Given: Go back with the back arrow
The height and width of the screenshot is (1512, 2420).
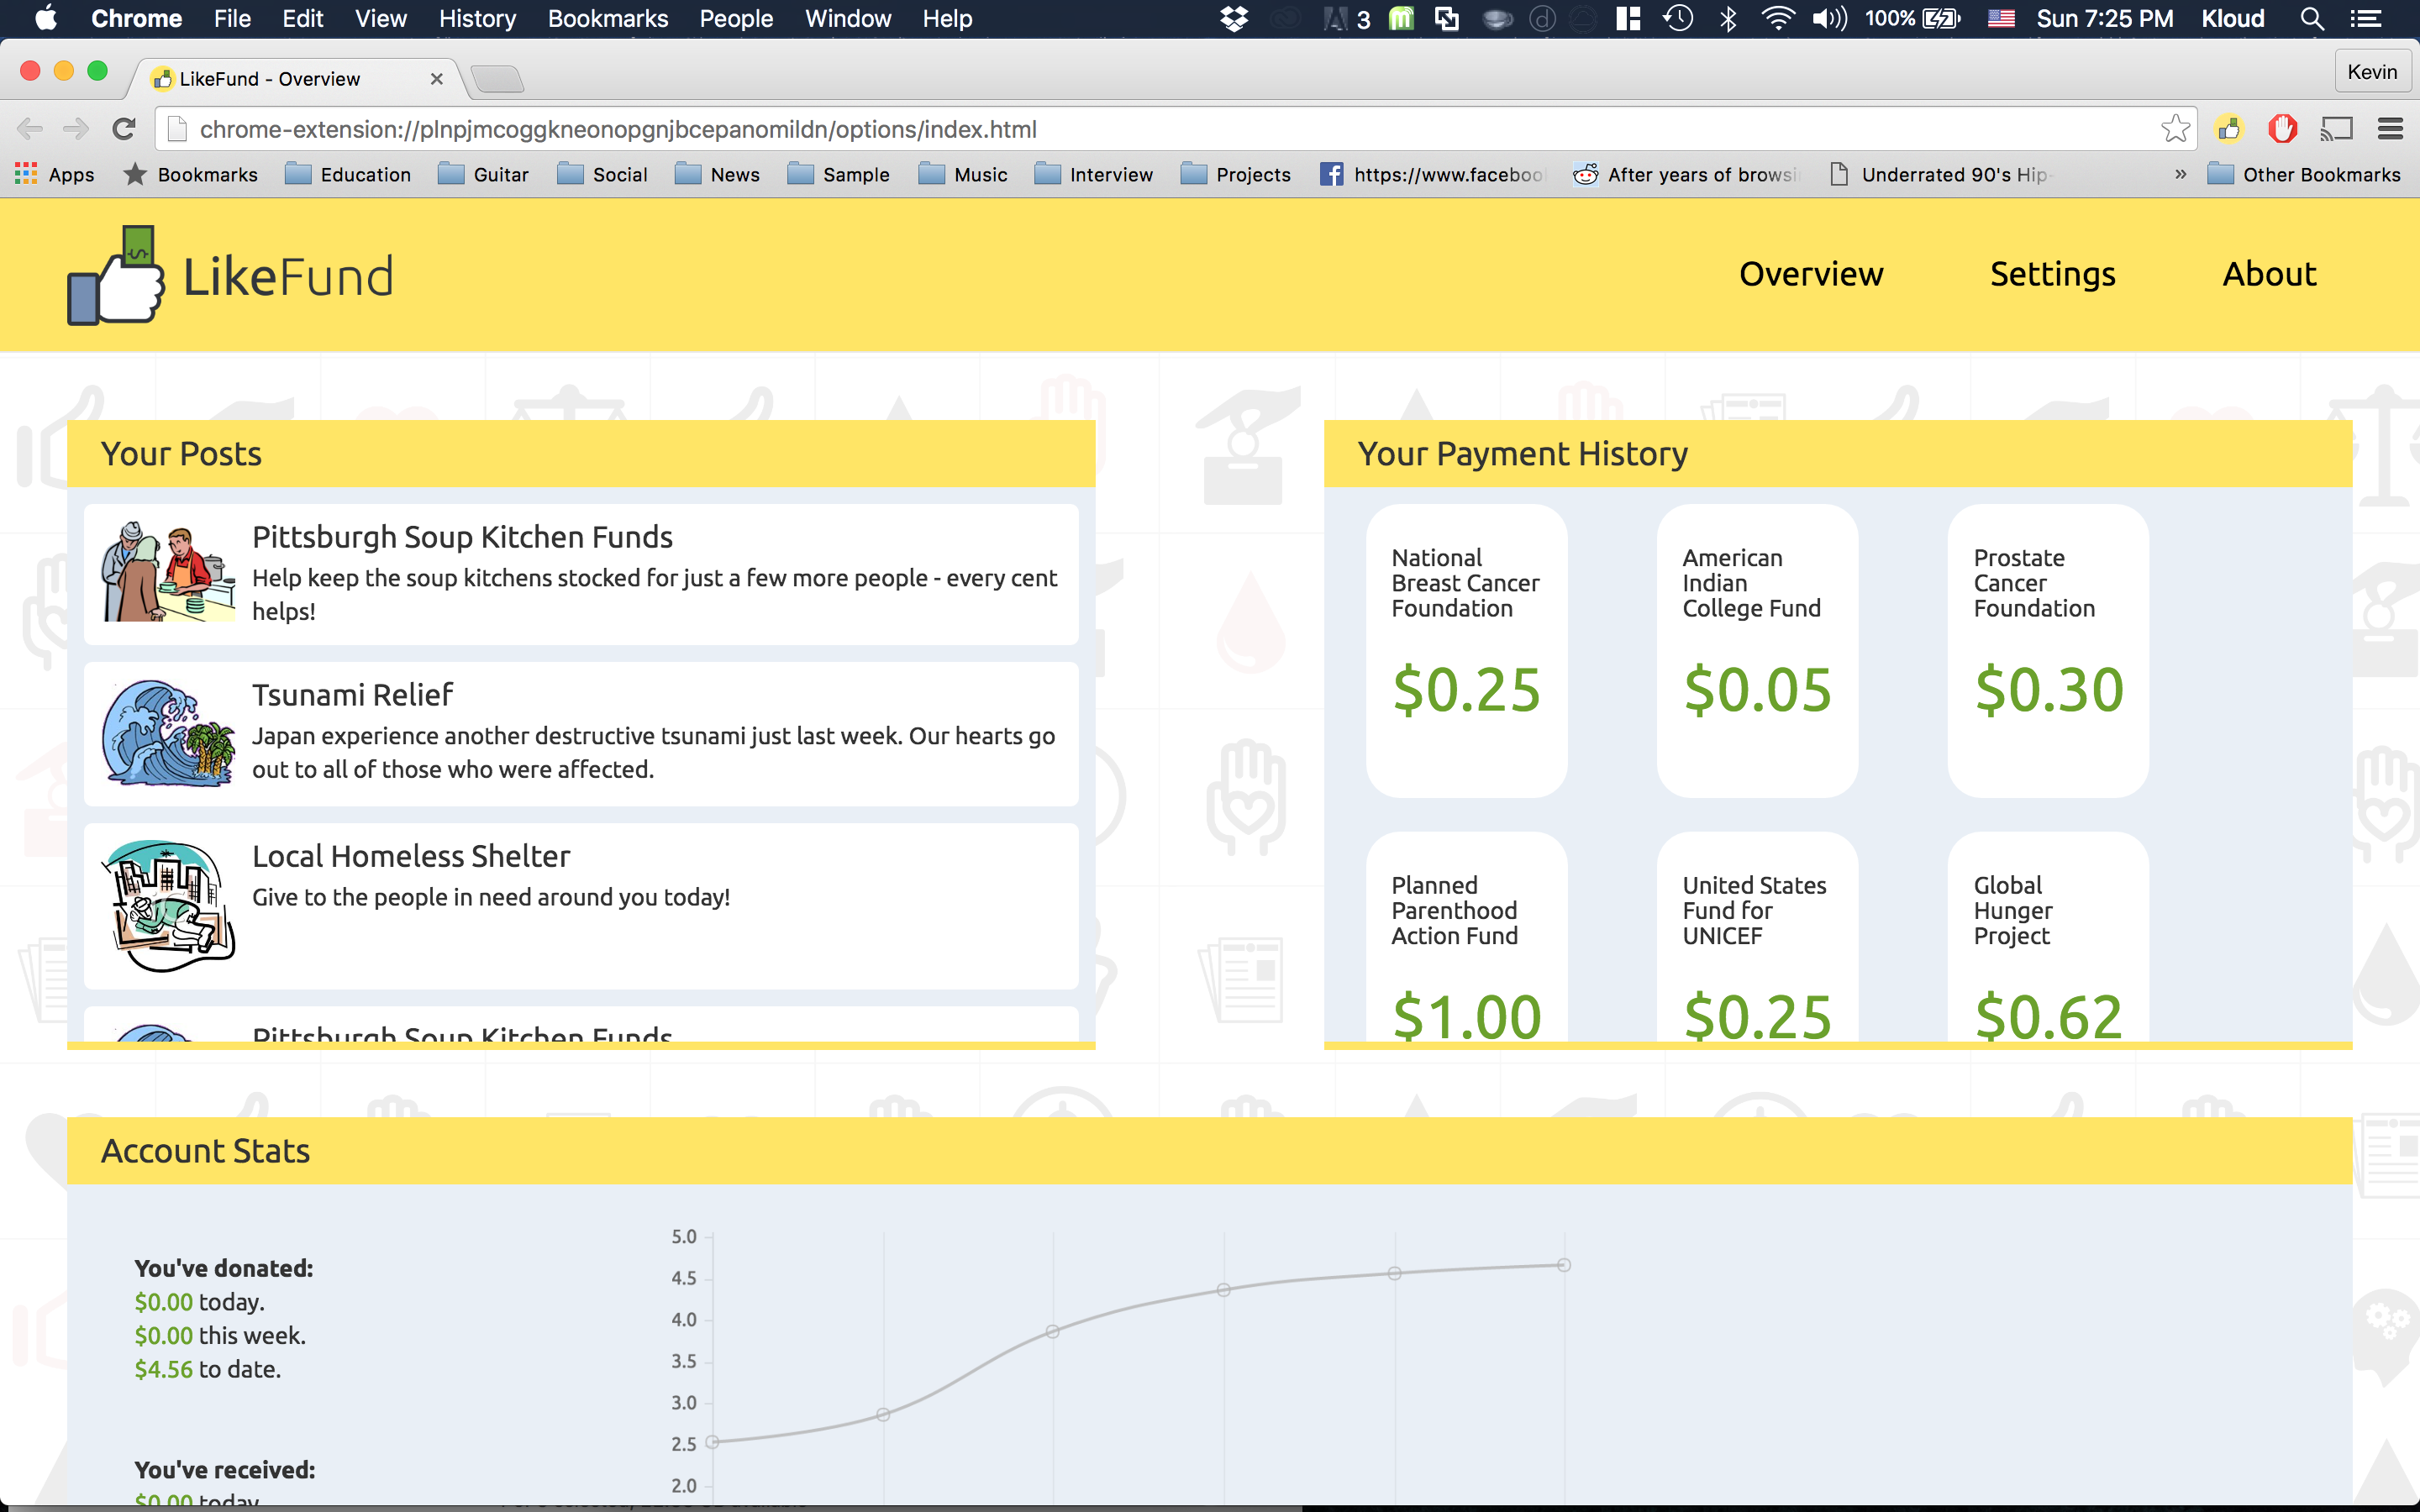Looking at the screenshot, I should pos(30,129).
